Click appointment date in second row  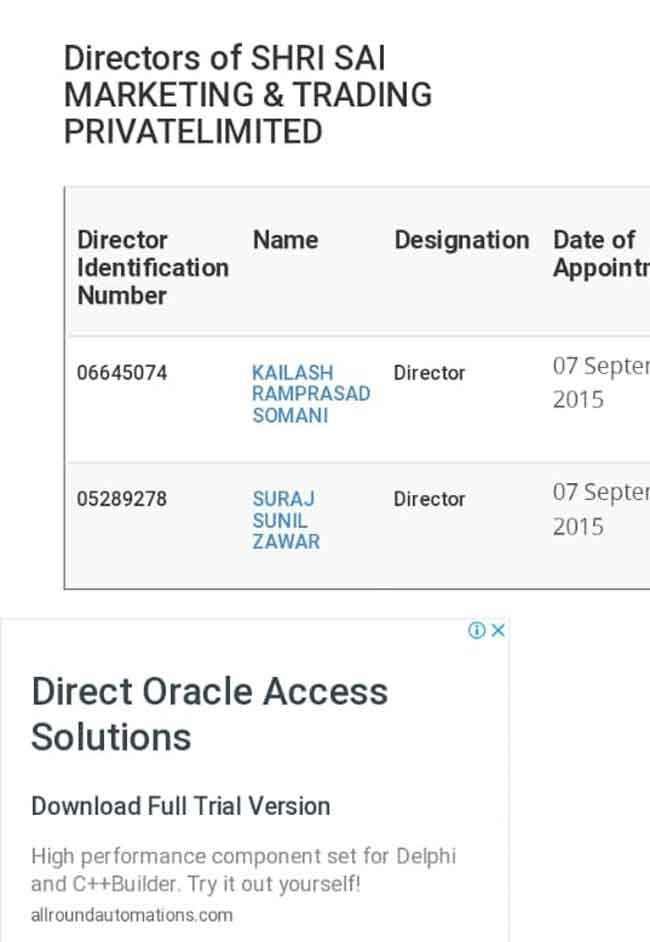[601, 509]
